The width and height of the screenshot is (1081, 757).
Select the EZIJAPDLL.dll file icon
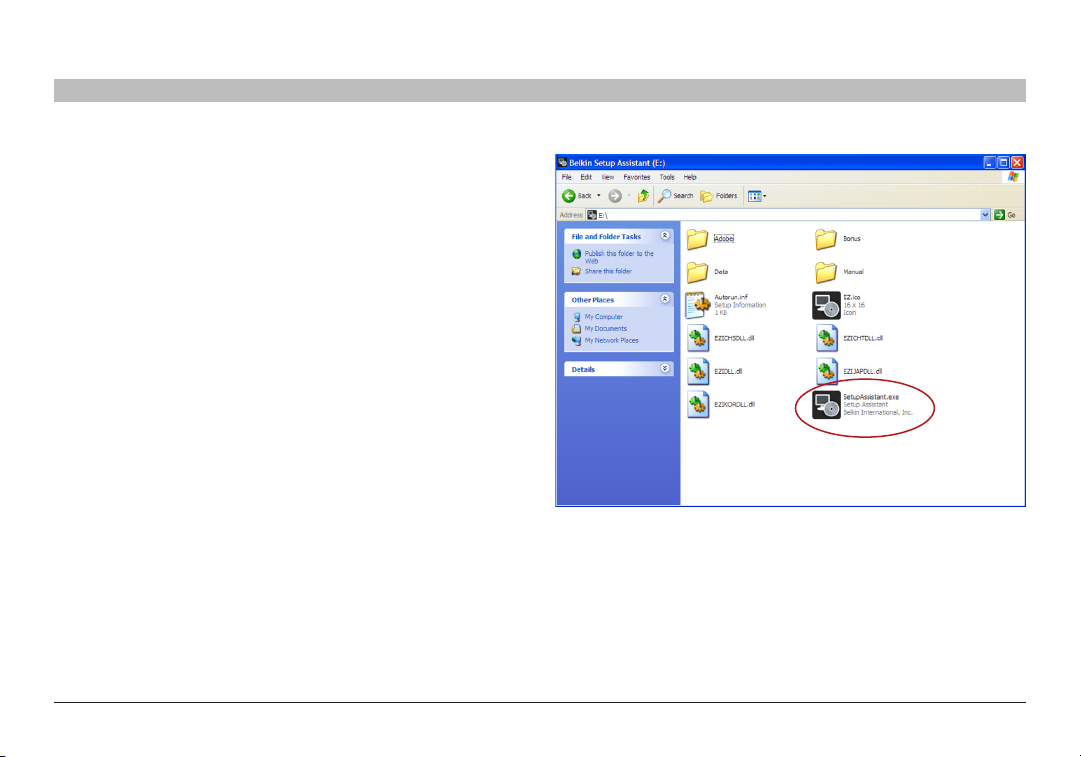click(x=827, y=372)
